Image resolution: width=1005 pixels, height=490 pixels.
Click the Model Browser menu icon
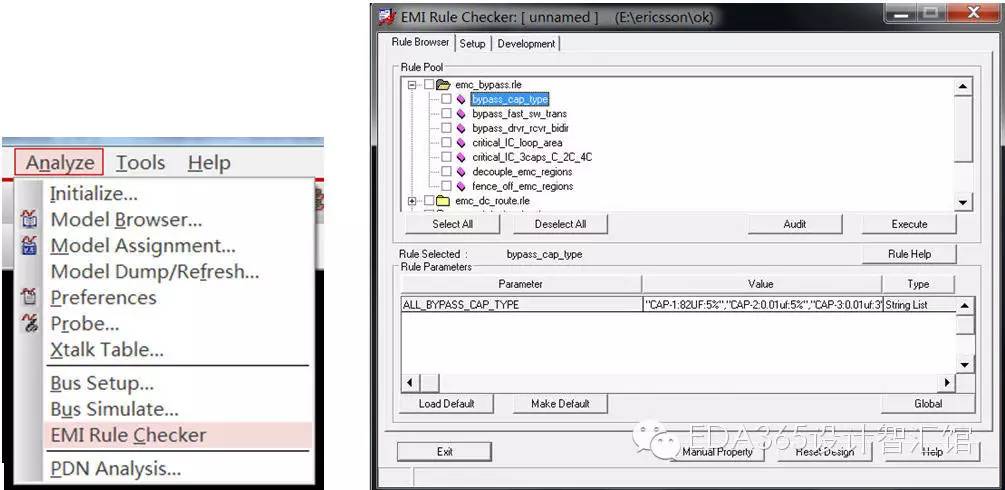click(29, 220)
